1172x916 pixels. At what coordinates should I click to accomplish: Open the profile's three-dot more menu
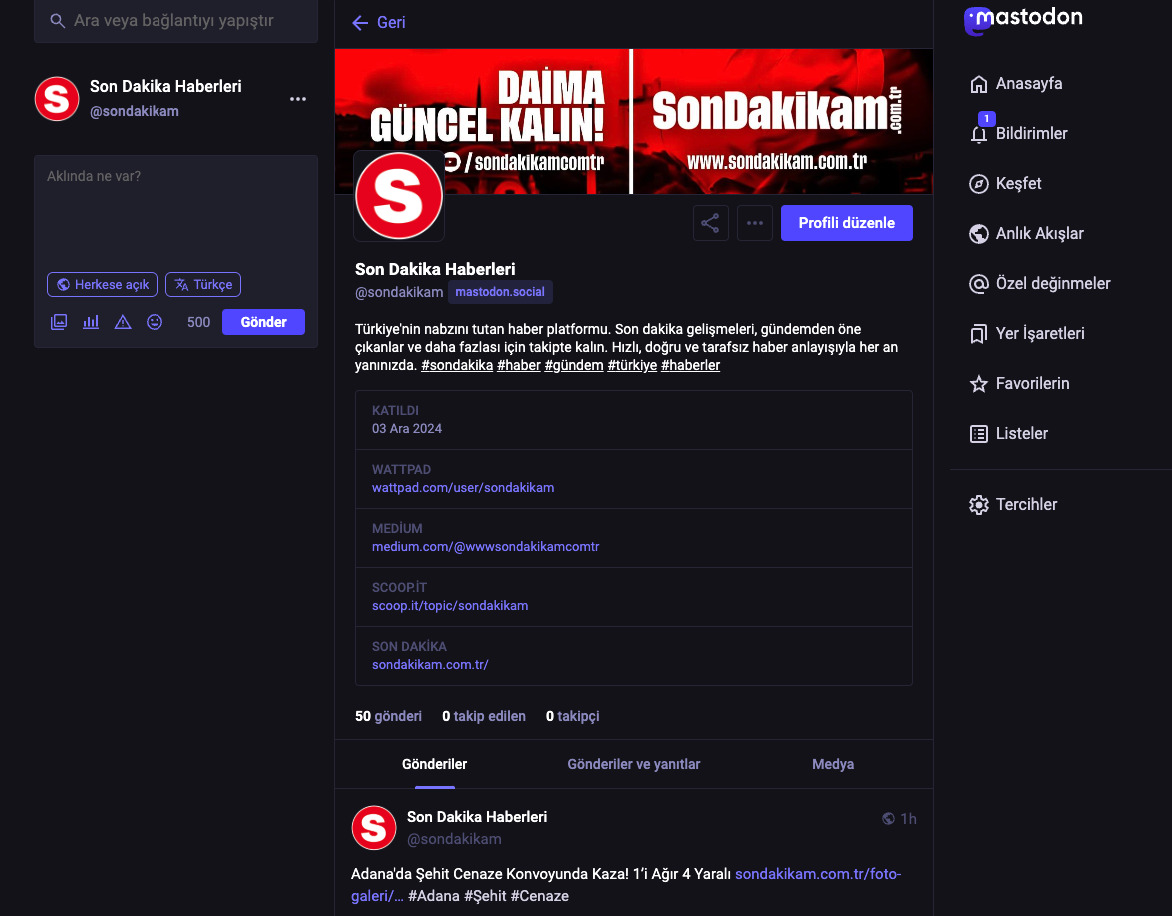(x=755, y=223)
